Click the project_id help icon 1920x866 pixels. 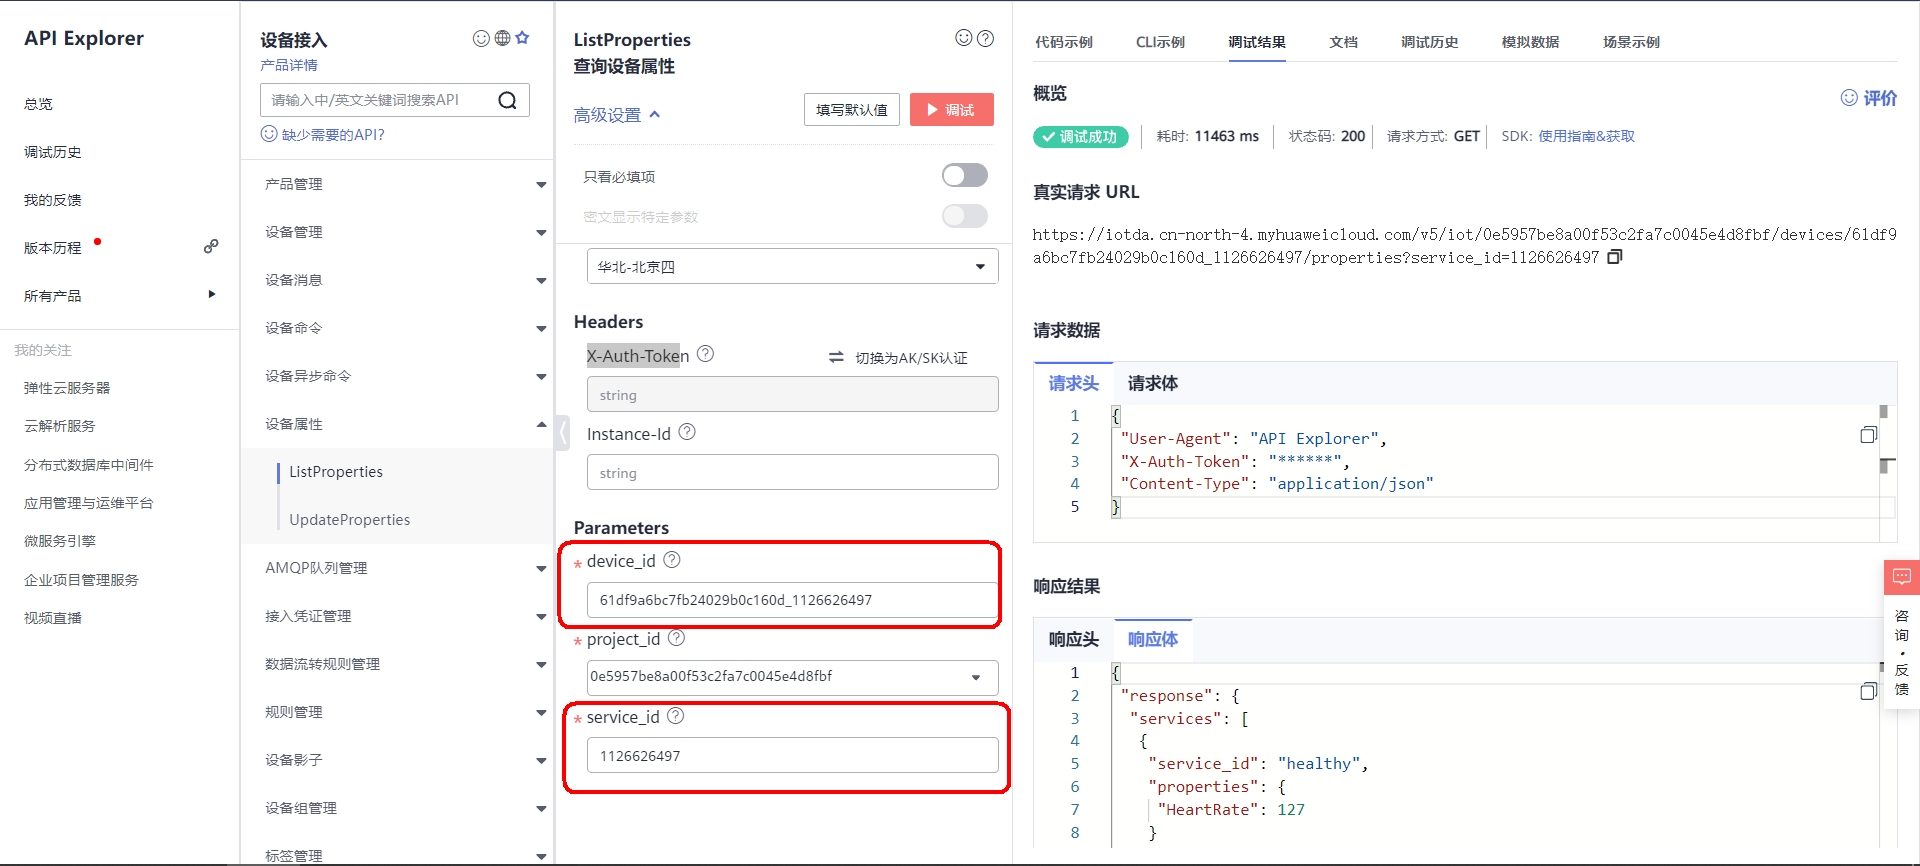[x=676, y=638]
